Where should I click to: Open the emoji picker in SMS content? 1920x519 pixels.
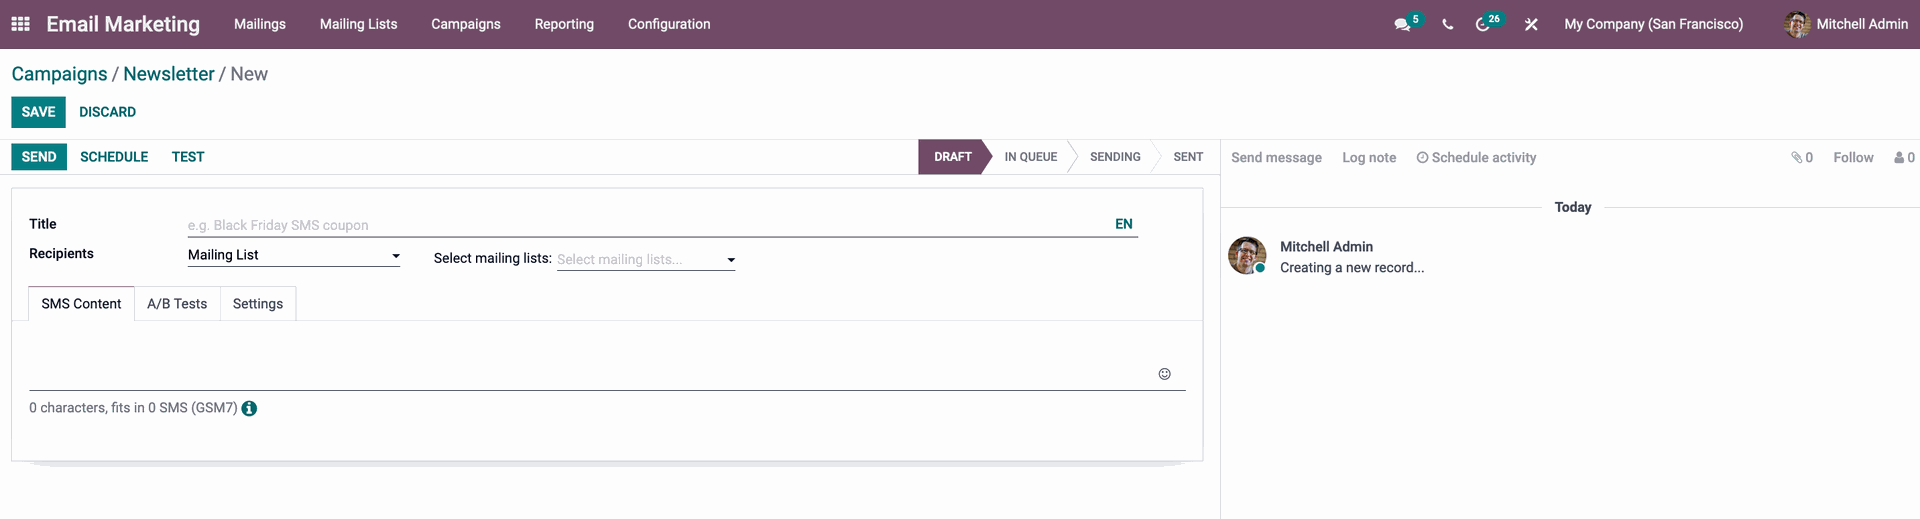point(1164,374)
